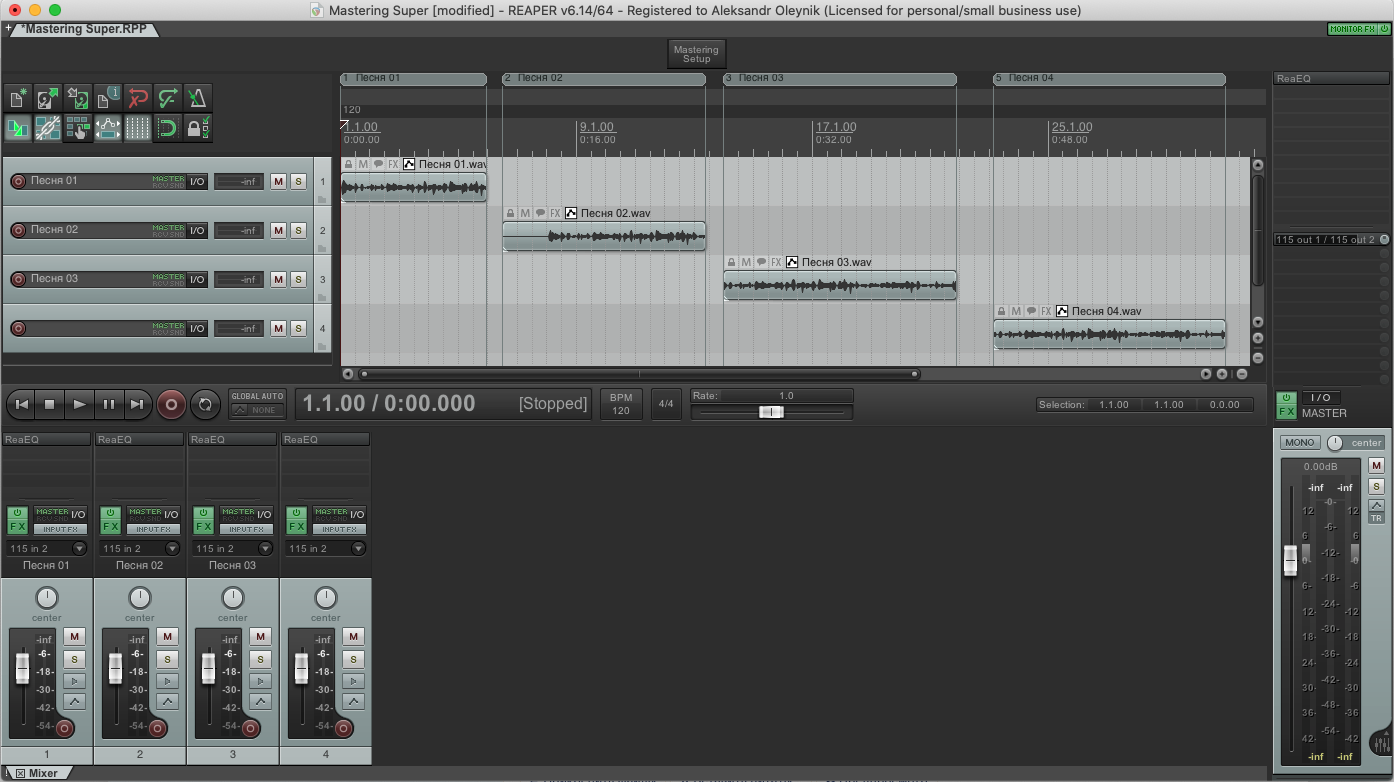
Task: Toggle FX bypass on mixer channel Песня 01
Action: click(x=17, y=512)
